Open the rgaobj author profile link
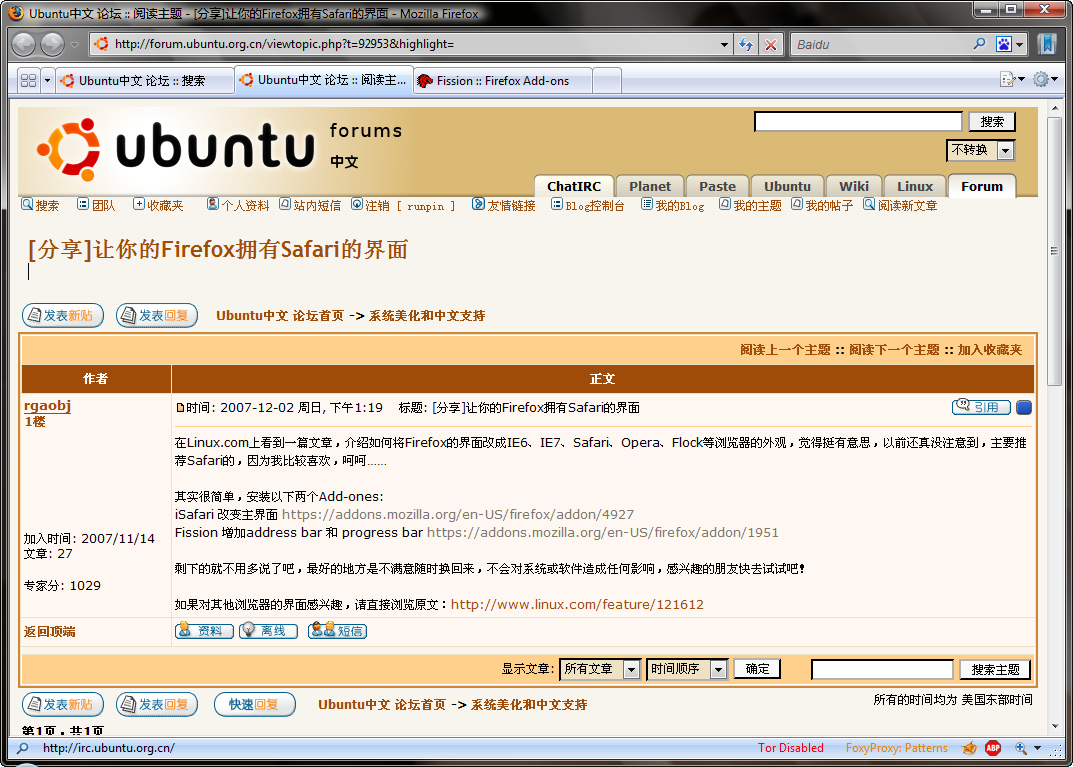The width and height of the screenshot is (1073, 767). (x=47, y=405)
